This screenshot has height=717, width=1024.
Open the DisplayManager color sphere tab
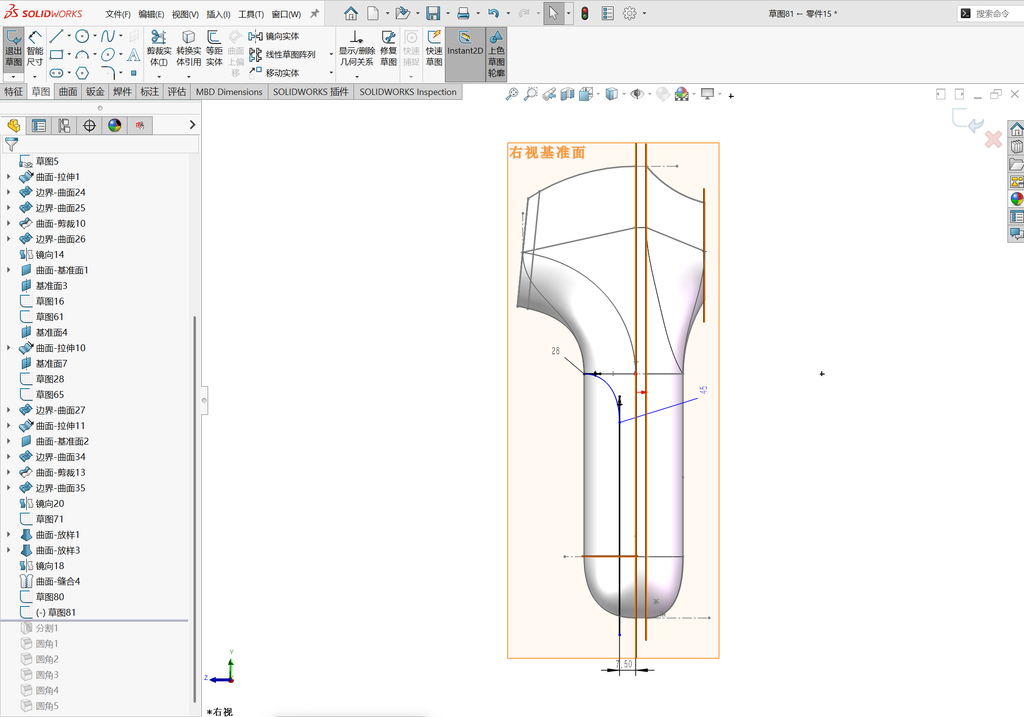coord(115,125)
